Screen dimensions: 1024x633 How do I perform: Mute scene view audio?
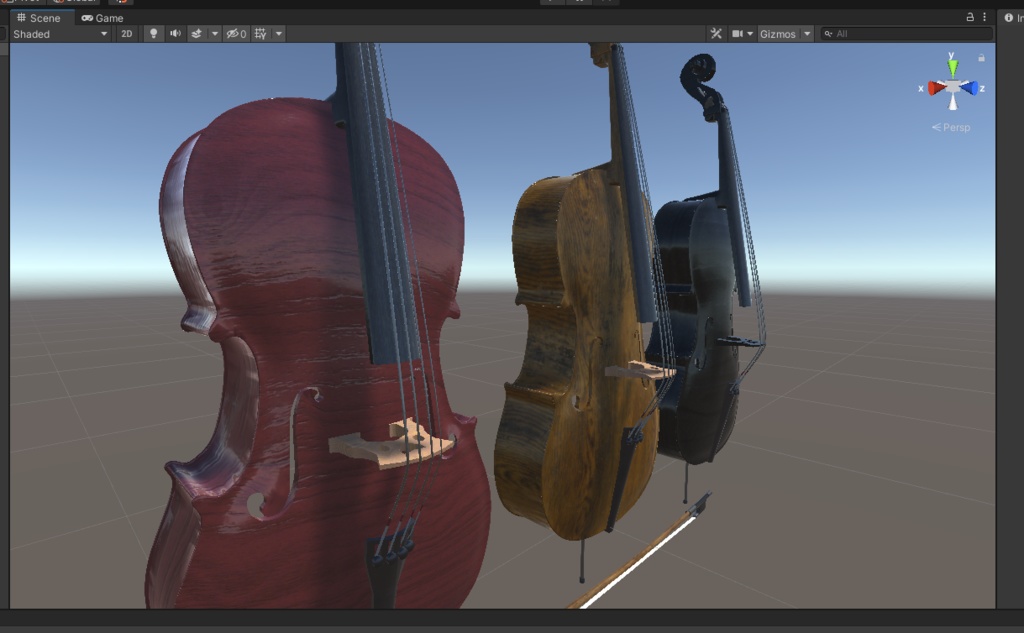pyautogui.click(x=176, y=33)
